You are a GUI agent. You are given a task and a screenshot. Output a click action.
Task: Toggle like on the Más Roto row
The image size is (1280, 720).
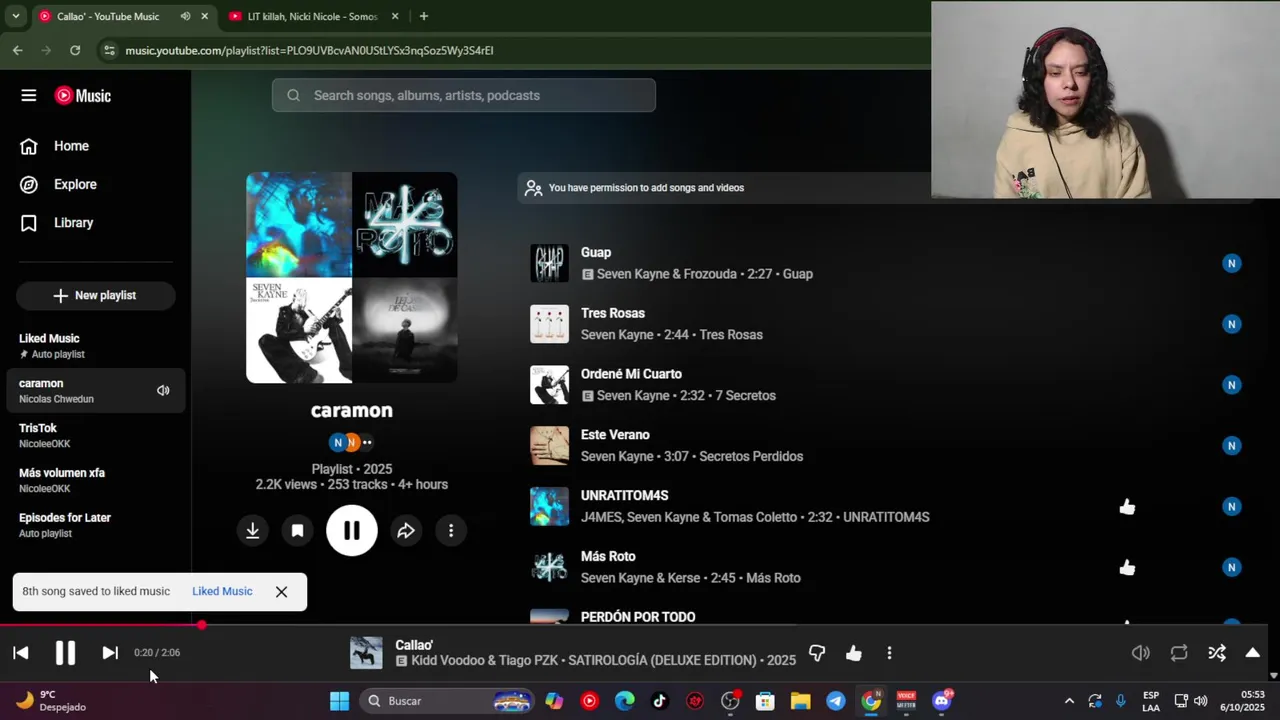[1127, 568]
